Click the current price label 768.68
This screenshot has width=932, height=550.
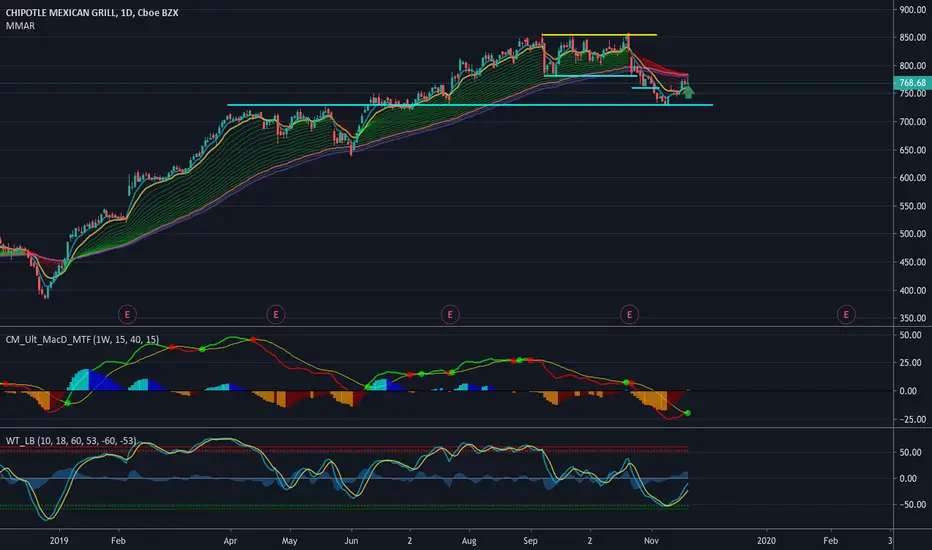912,83
